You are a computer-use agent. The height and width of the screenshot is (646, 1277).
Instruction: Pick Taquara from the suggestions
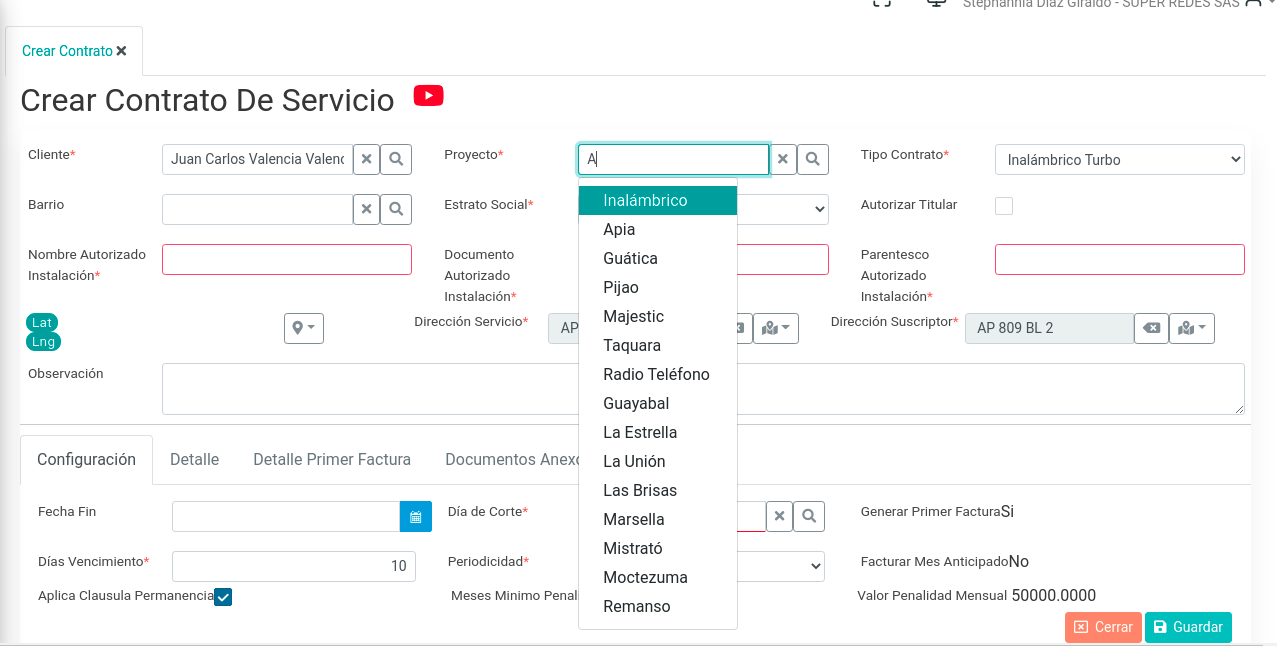pyautogui.click(x=658, y=345)
